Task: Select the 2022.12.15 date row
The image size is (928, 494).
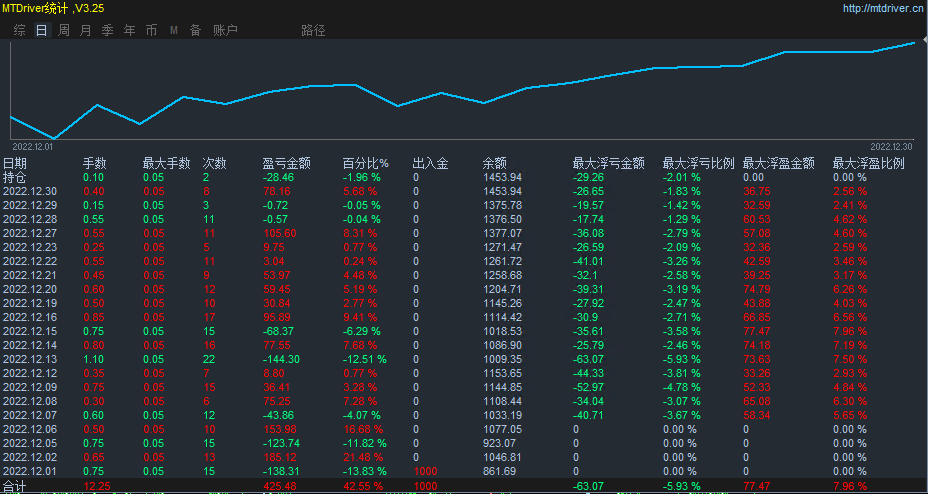Action: click(x=30, y=331)
